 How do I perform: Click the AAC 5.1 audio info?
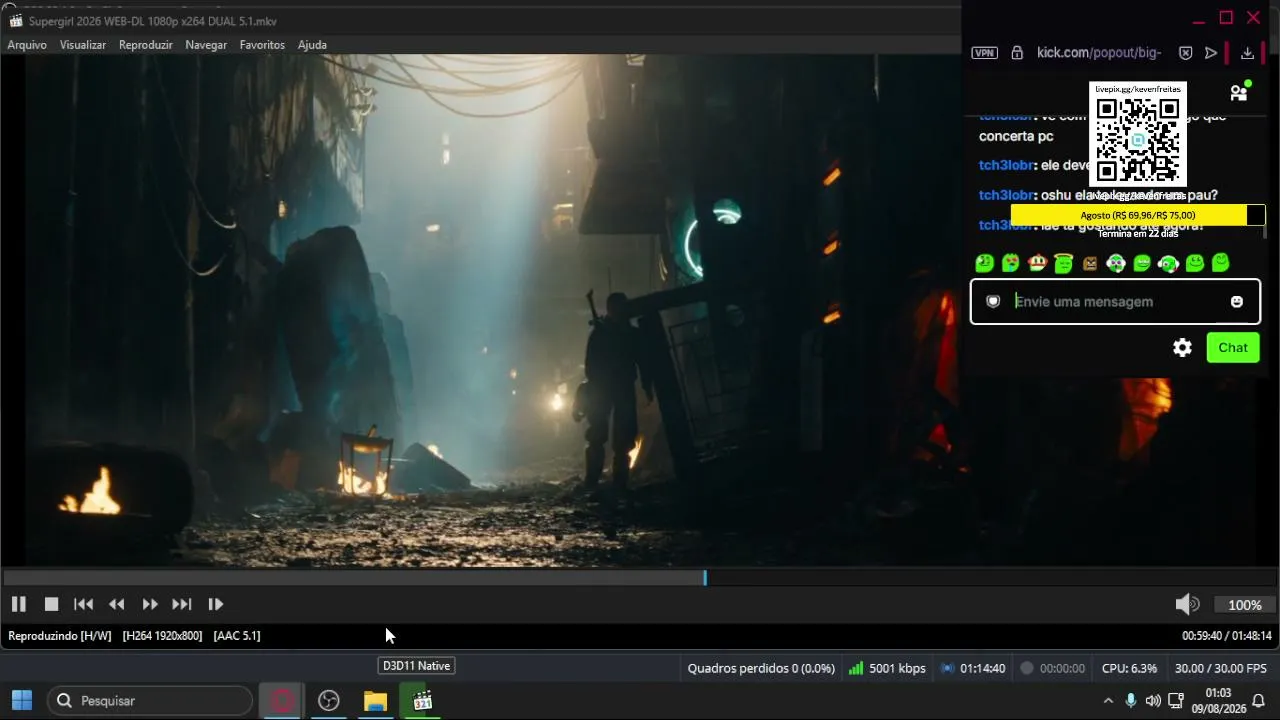point(237,635)
